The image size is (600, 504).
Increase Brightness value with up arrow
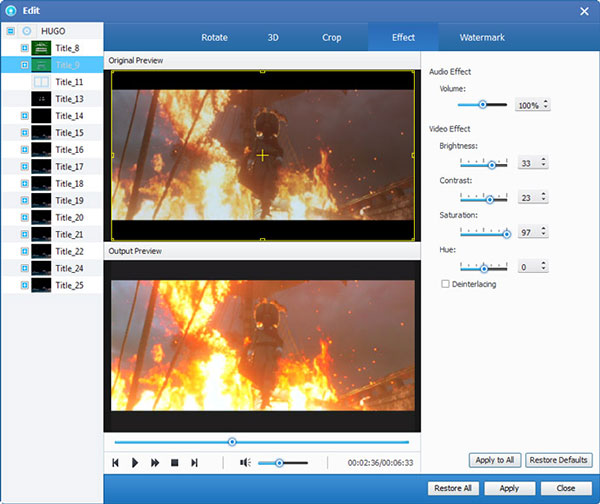[x=545, y=160]
